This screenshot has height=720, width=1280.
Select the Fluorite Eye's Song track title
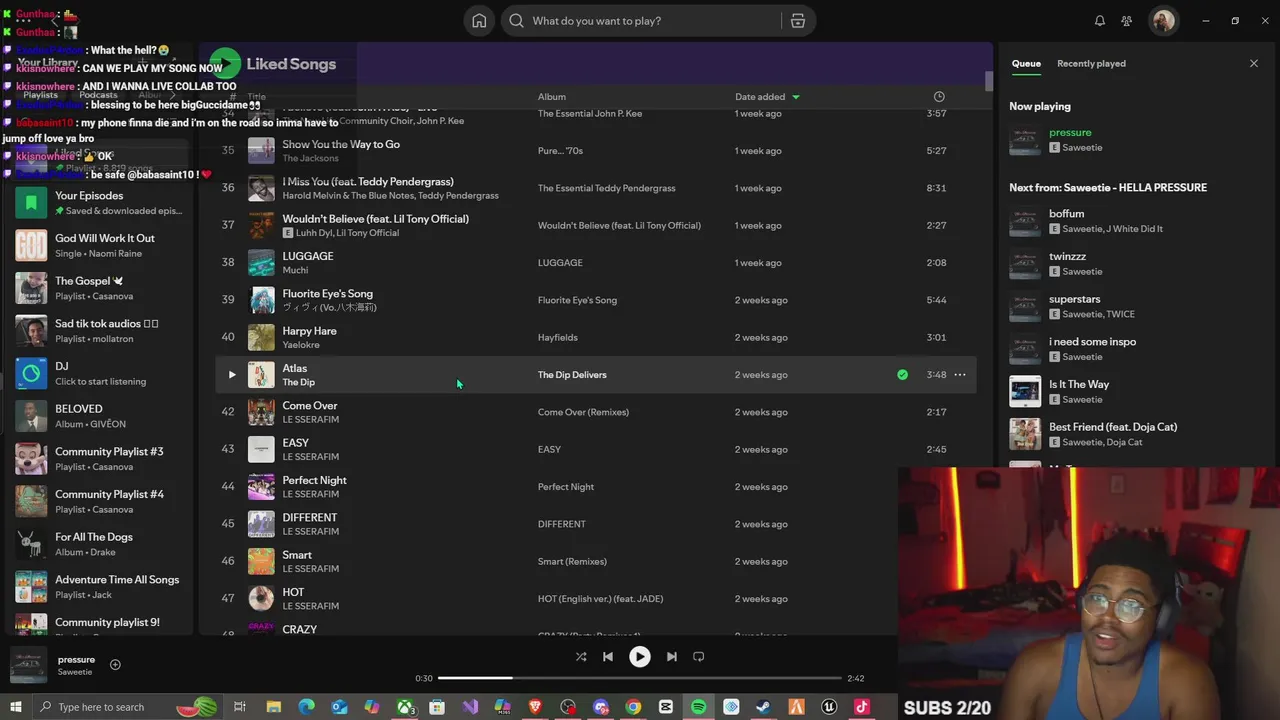(x=327, y=294)
